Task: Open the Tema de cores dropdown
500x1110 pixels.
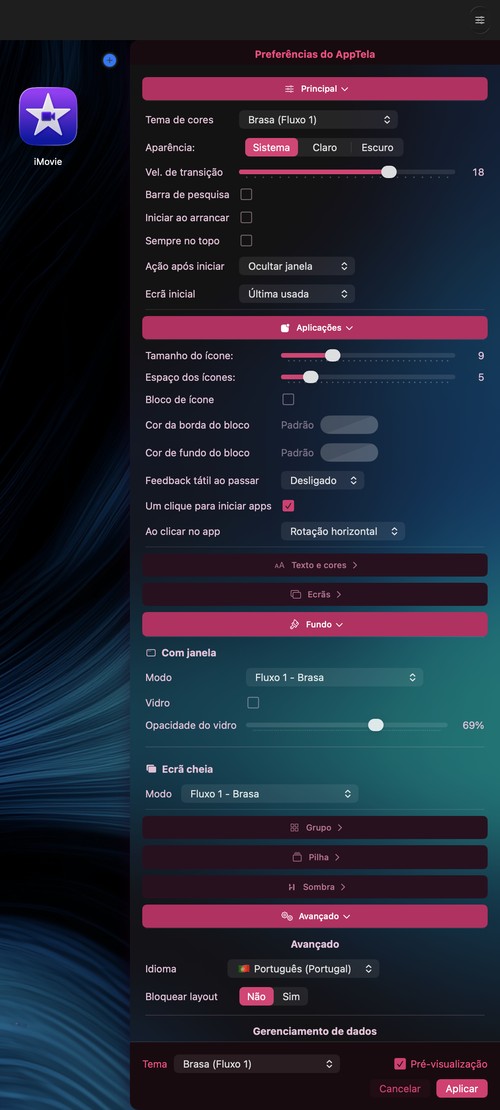Action: pyautogui.click(x=318, y=120)
